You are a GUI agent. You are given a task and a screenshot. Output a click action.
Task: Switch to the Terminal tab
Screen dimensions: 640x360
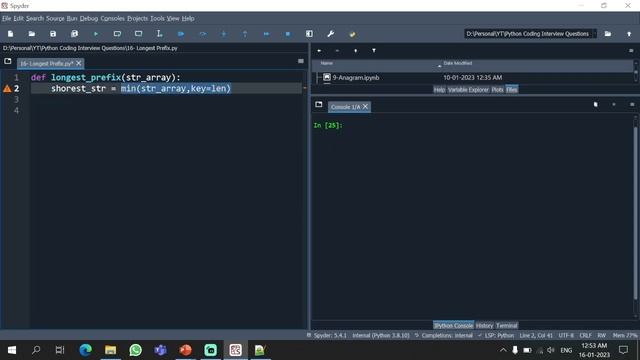click(507, 326)
